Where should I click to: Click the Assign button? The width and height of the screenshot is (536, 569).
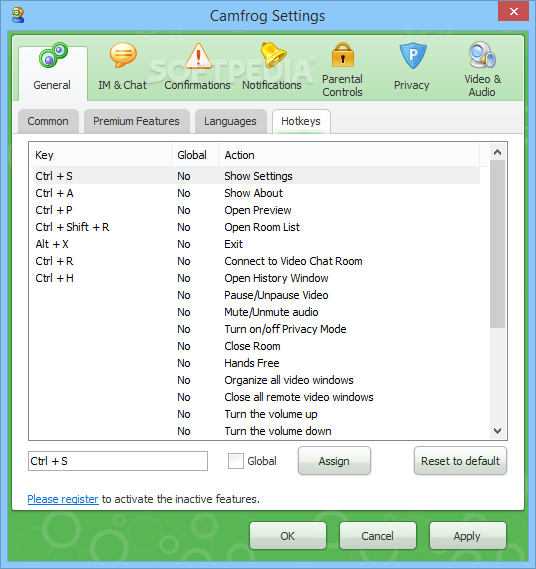[x=334, y=461]
